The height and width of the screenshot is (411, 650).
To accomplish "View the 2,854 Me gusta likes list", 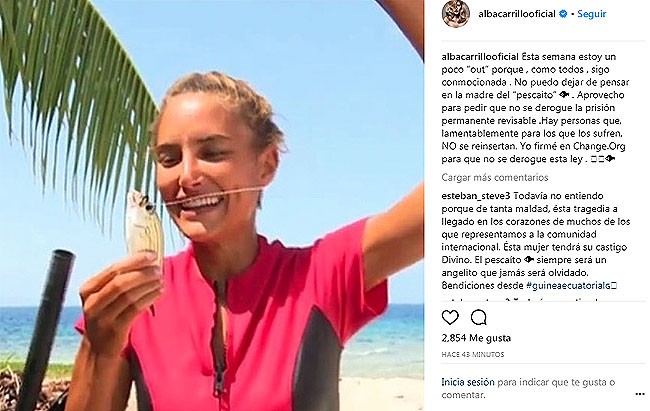I will tap(476, 338).
